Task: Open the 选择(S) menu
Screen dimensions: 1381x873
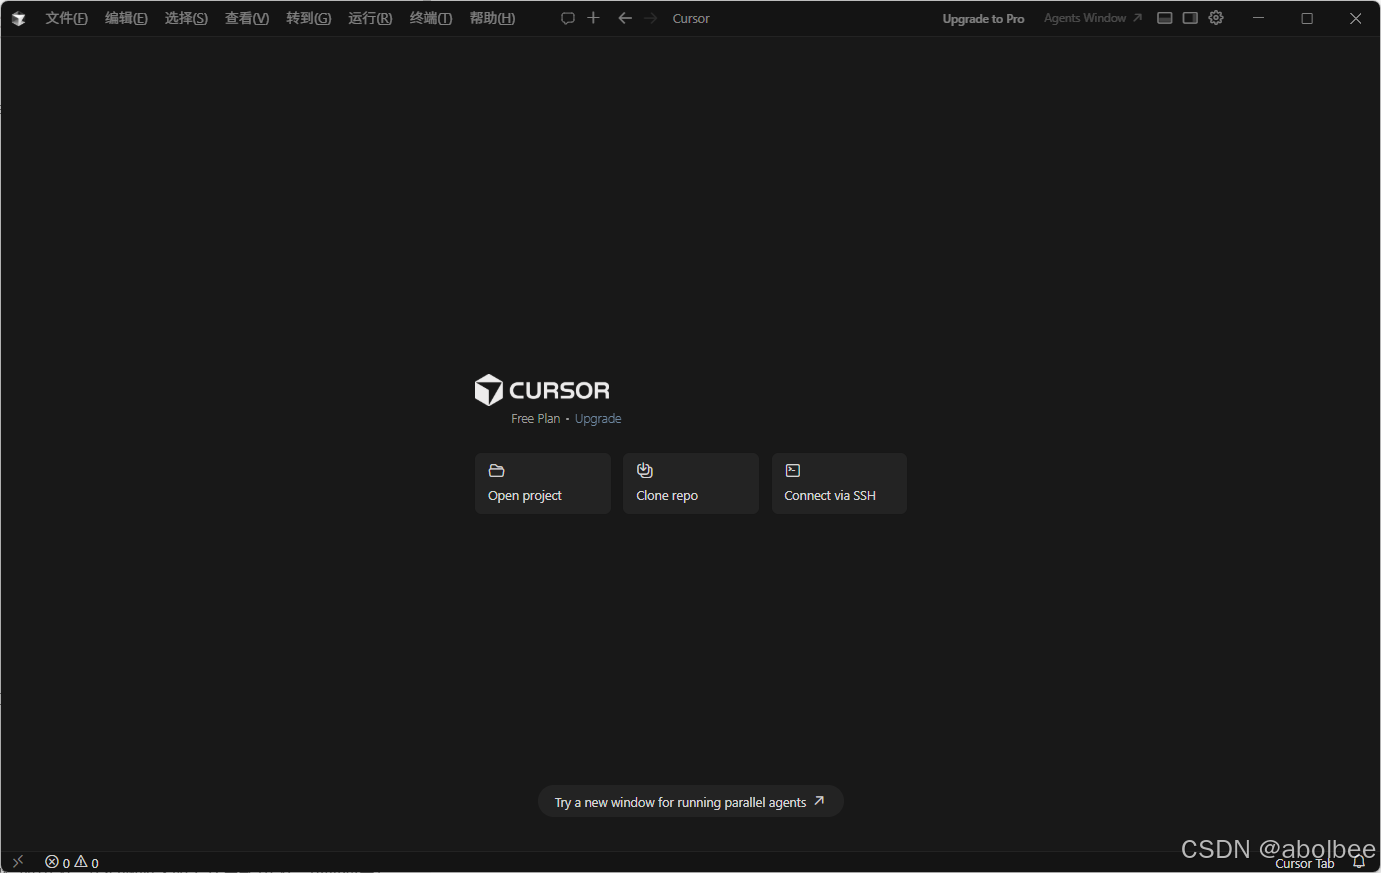Action: (186, 18)
